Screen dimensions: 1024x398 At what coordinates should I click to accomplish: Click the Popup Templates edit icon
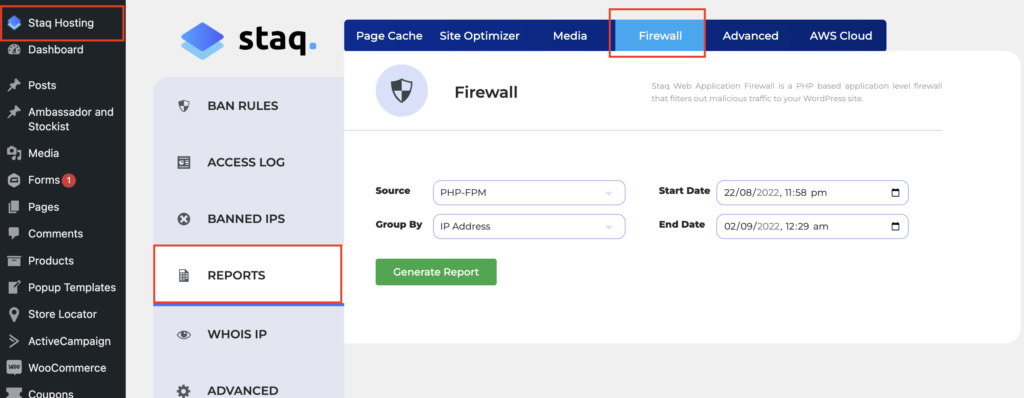14,288
